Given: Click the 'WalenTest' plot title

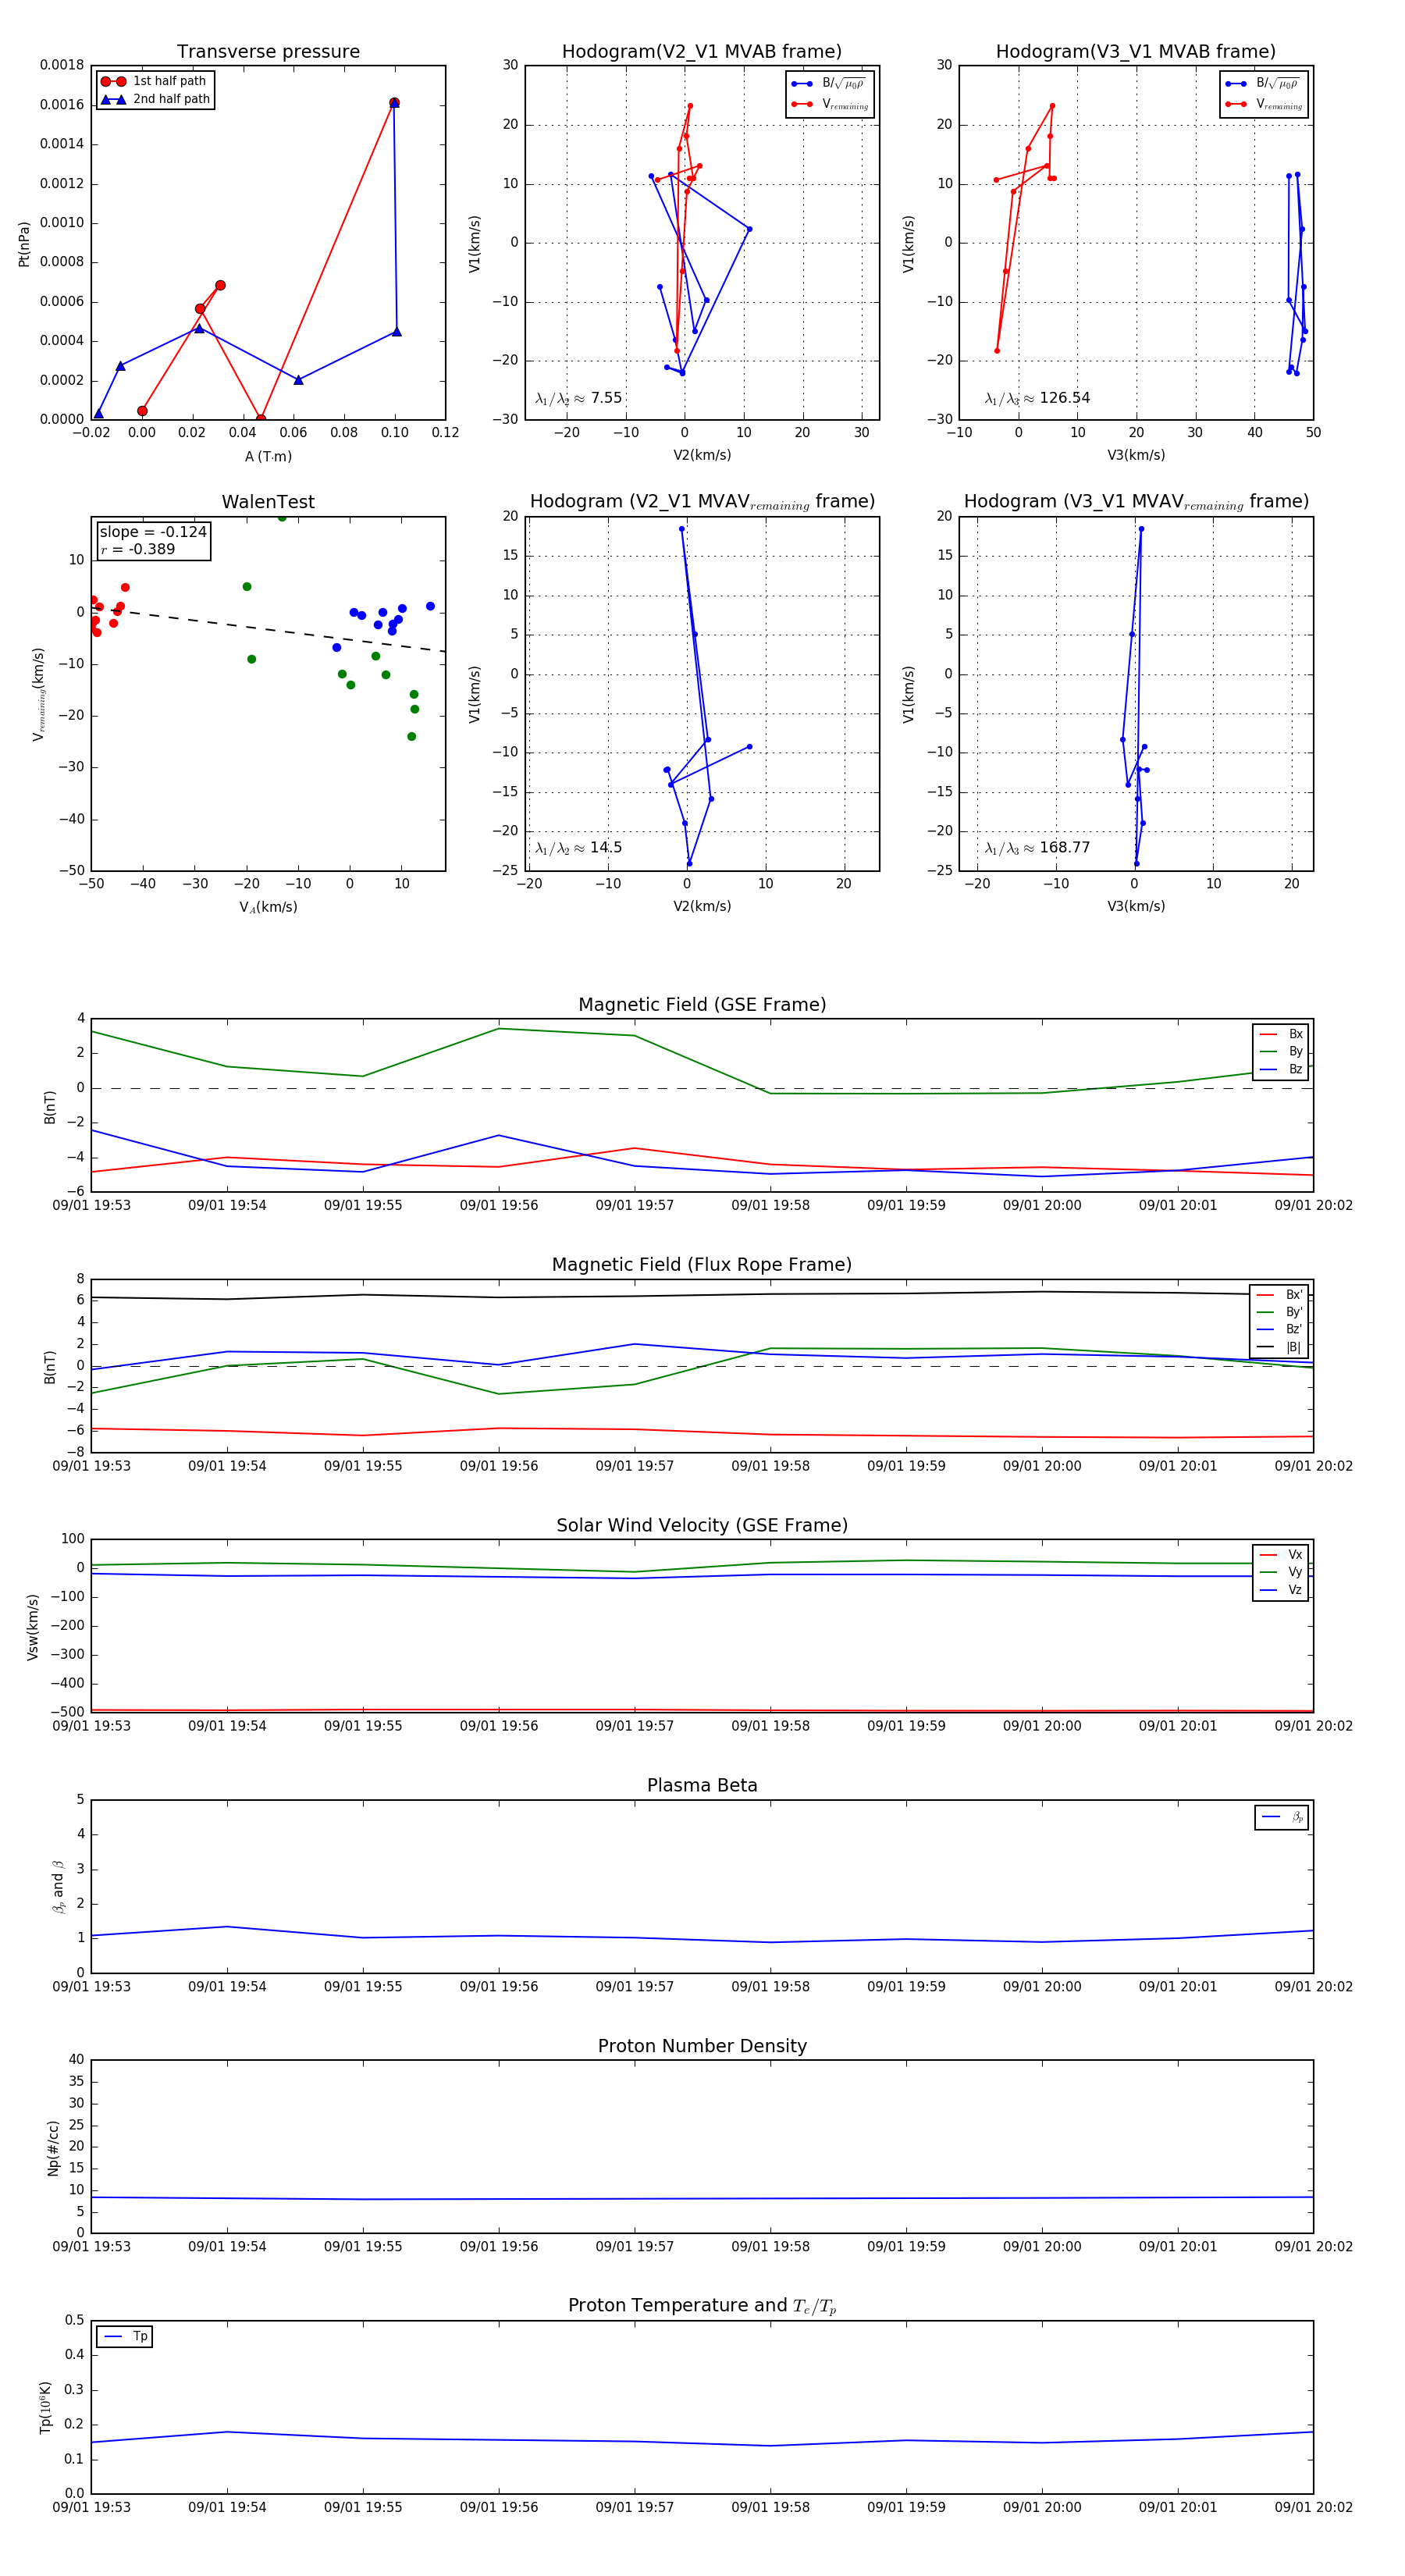Looking at the screenshot, I should point(268,502).
